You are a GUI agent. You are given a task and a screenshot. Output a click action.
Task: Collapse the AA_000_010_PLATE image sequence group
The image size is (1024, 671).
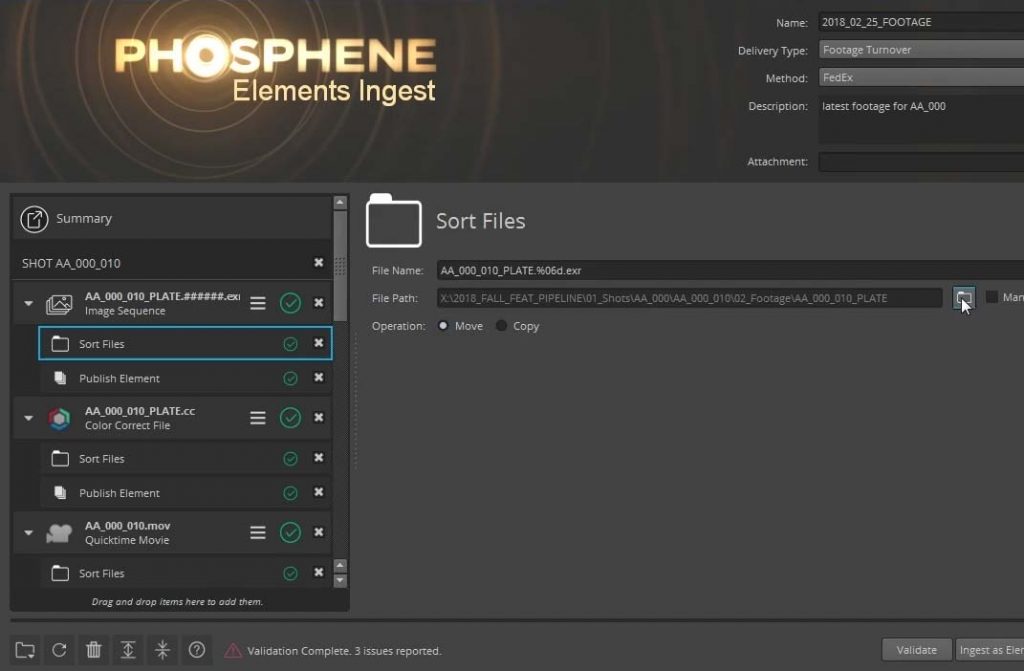click(28, 303)
